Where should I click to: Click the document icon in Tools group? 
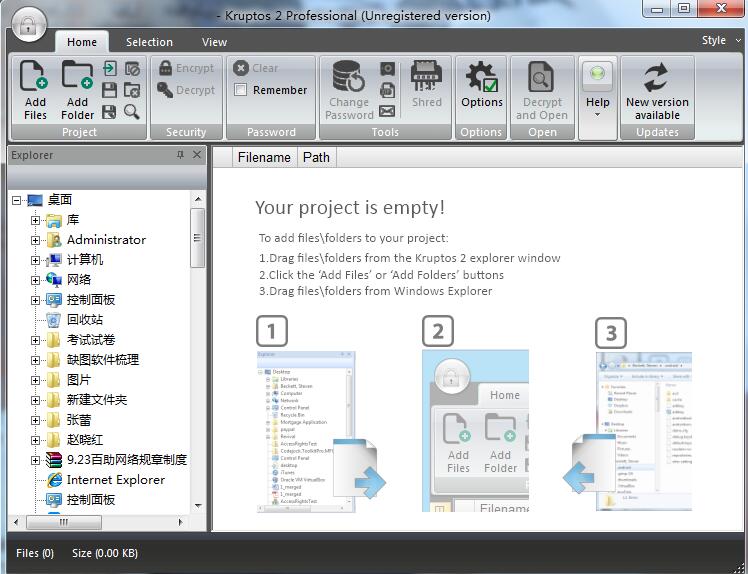pyautogui.click(x=387, y=90)
